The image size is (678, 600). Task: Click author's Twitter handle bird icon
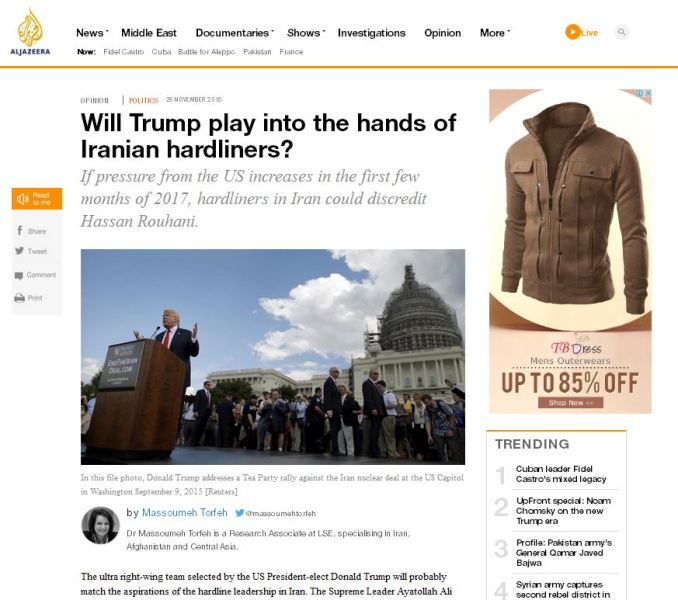240,513
